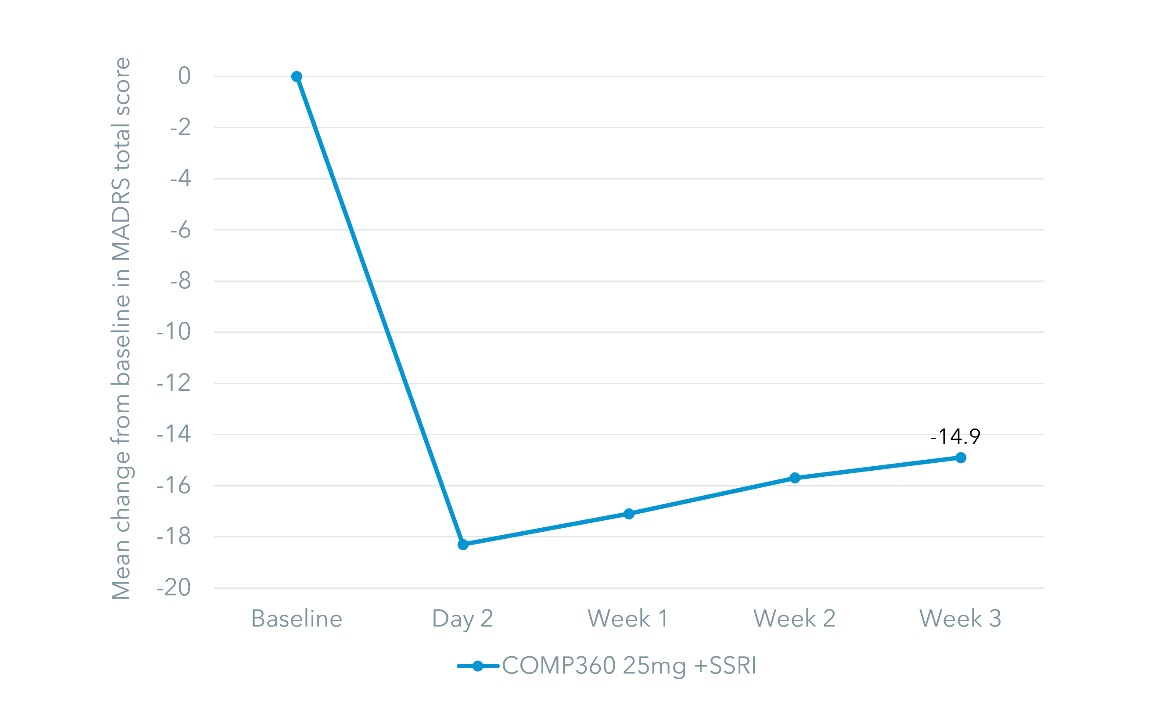This screenshot has height=722, width=1164.
Task: Click the Week 3 data point marker
Action: (x=961, y=457)
